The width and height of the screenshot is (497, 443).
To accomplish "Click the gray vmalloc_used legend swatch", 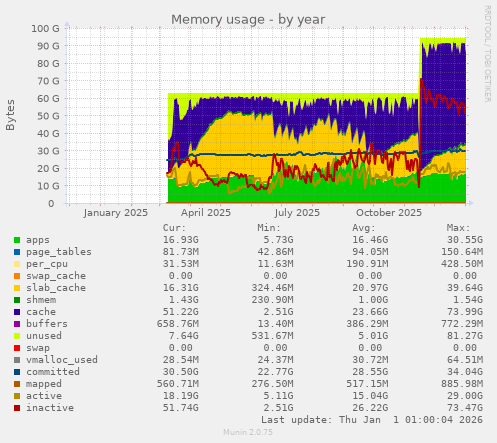I will [x=17, y=360].
